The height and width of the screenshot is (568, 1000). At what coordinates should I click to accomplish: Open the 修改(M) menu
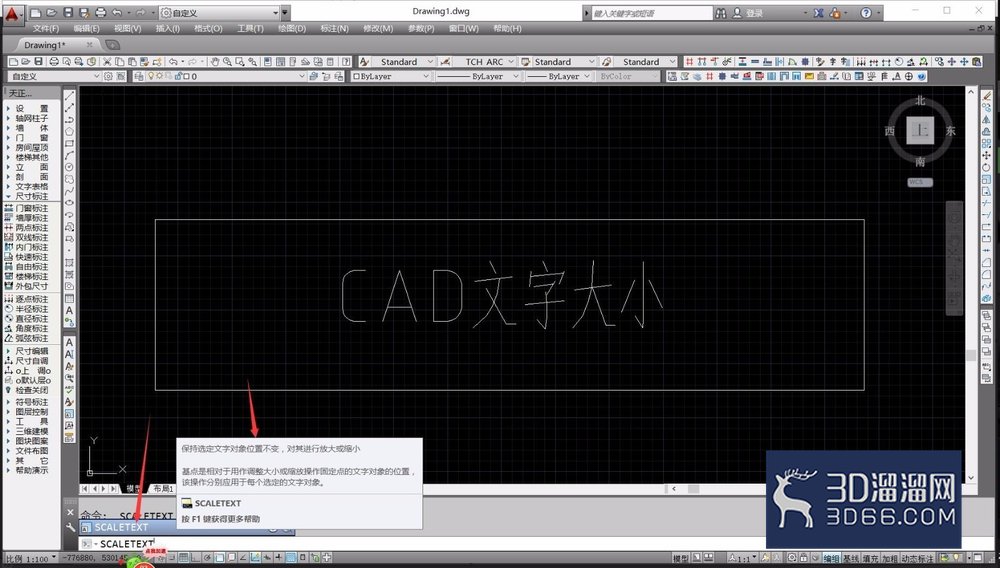point(378,29)
